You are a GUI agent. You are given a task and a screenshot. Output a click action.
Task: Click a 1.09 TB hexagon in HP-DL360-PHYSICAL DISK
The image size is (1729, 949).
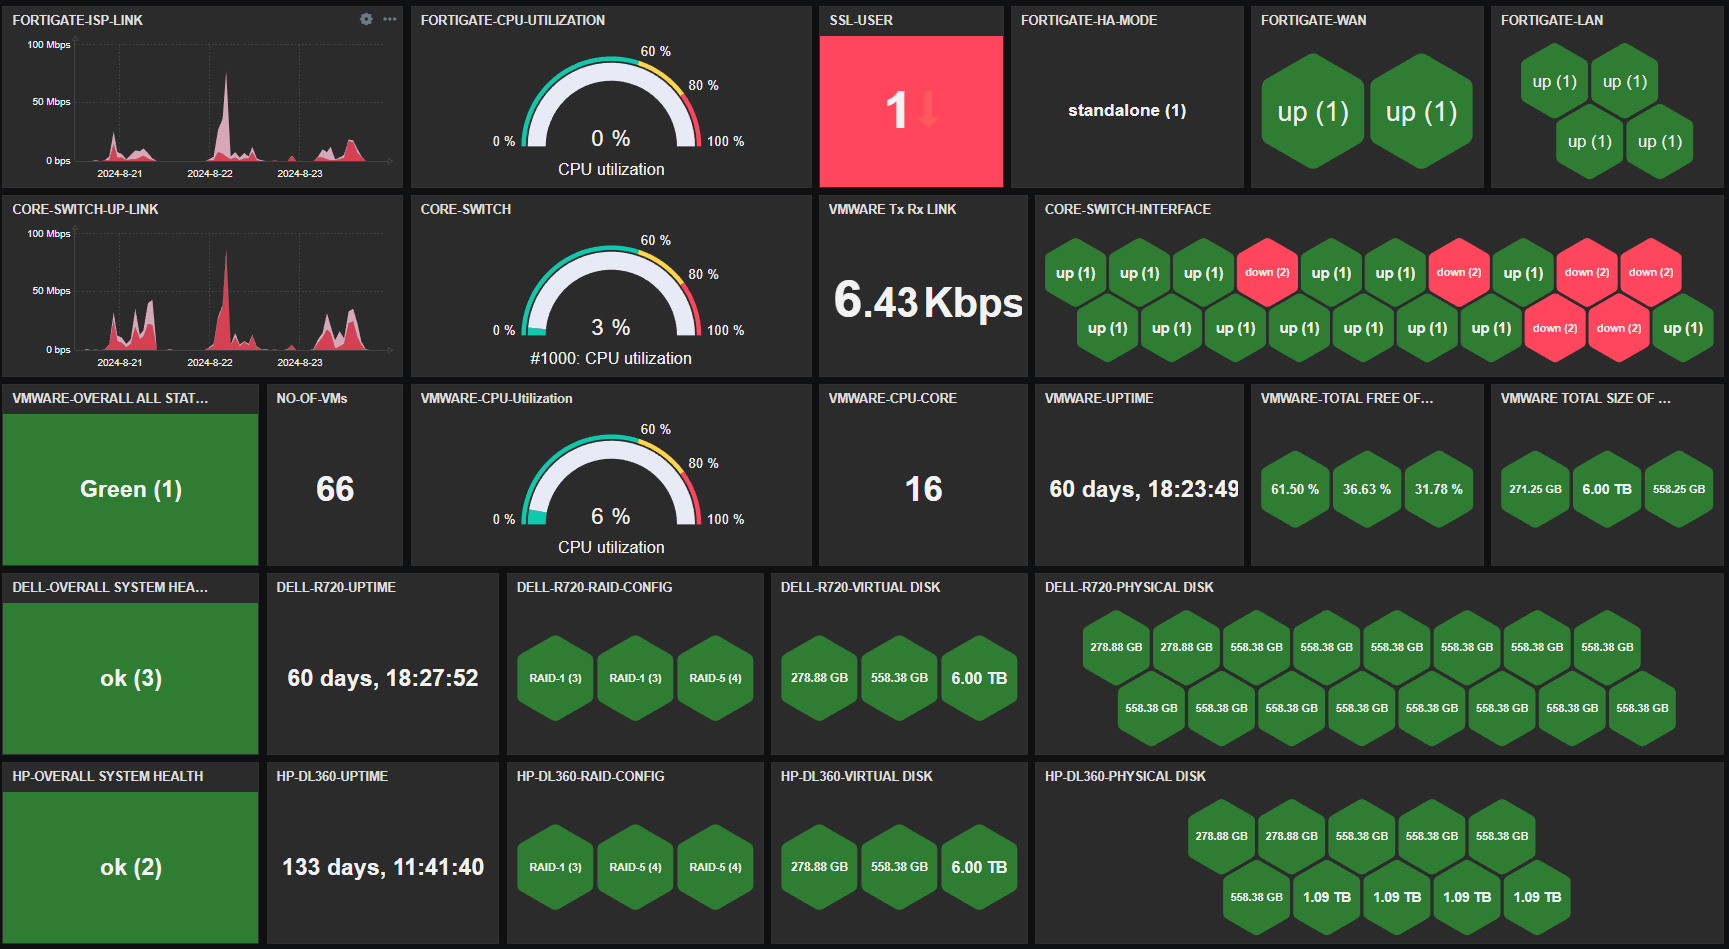[x=1326, y=897]
